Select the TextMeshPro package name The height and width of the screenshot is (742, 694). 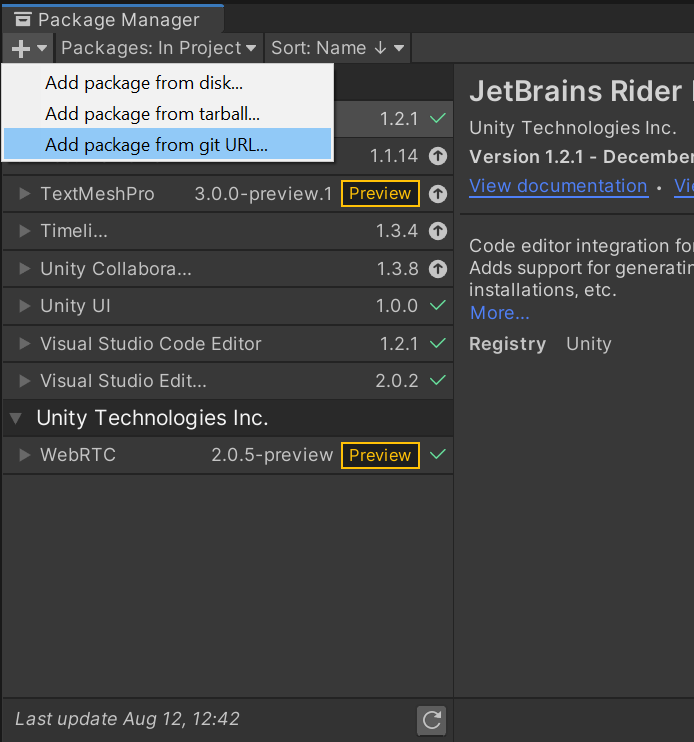tap(97, 194)
